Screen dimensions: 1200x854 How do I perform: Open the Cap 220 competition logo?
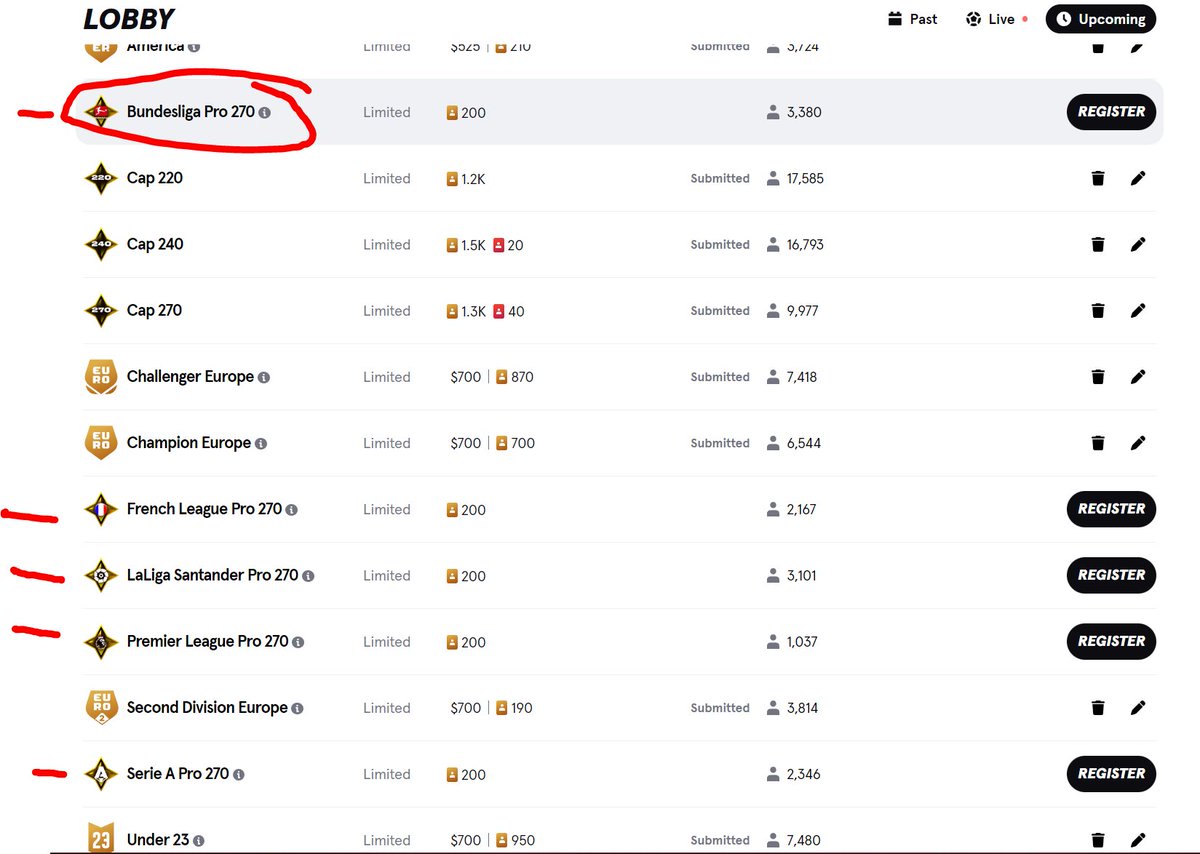coord(101,178)
